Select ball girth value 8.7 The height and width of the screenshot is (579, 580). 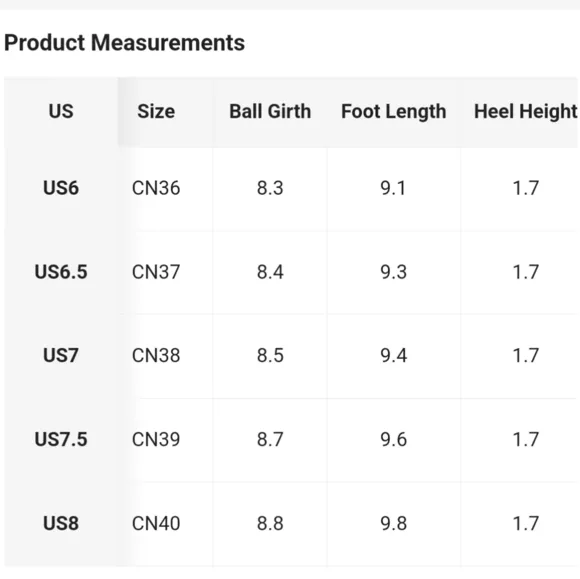pos(270,440)
